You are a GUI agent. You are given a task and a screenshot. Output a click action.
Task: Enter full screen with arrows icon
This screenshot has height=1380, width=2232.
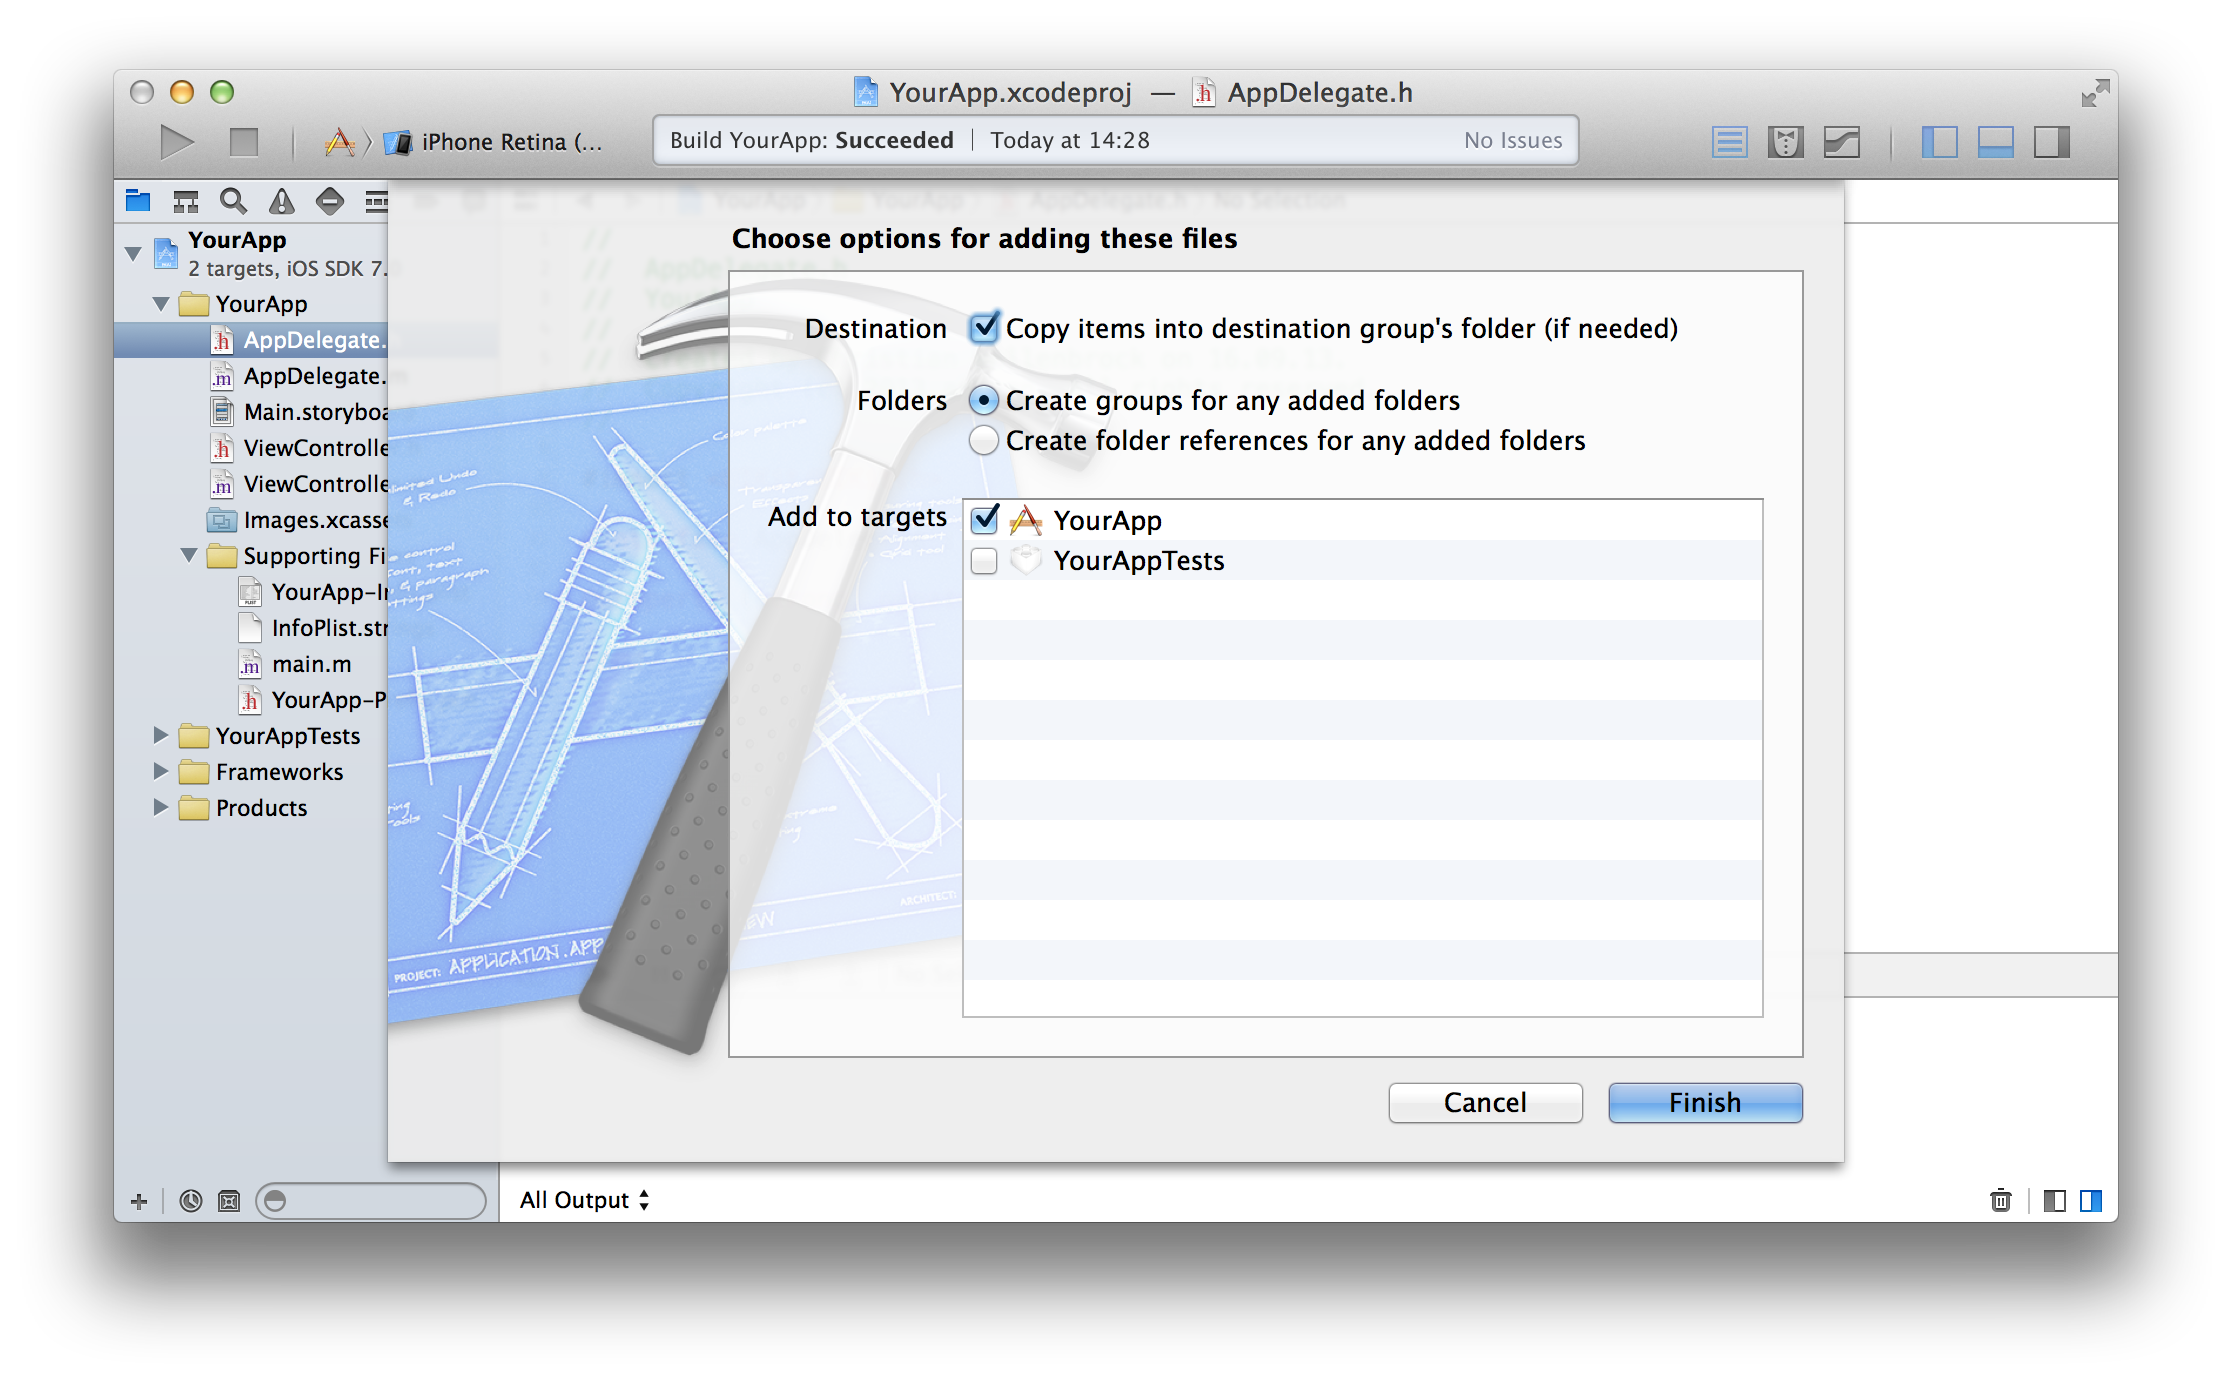pos(2094,93)
